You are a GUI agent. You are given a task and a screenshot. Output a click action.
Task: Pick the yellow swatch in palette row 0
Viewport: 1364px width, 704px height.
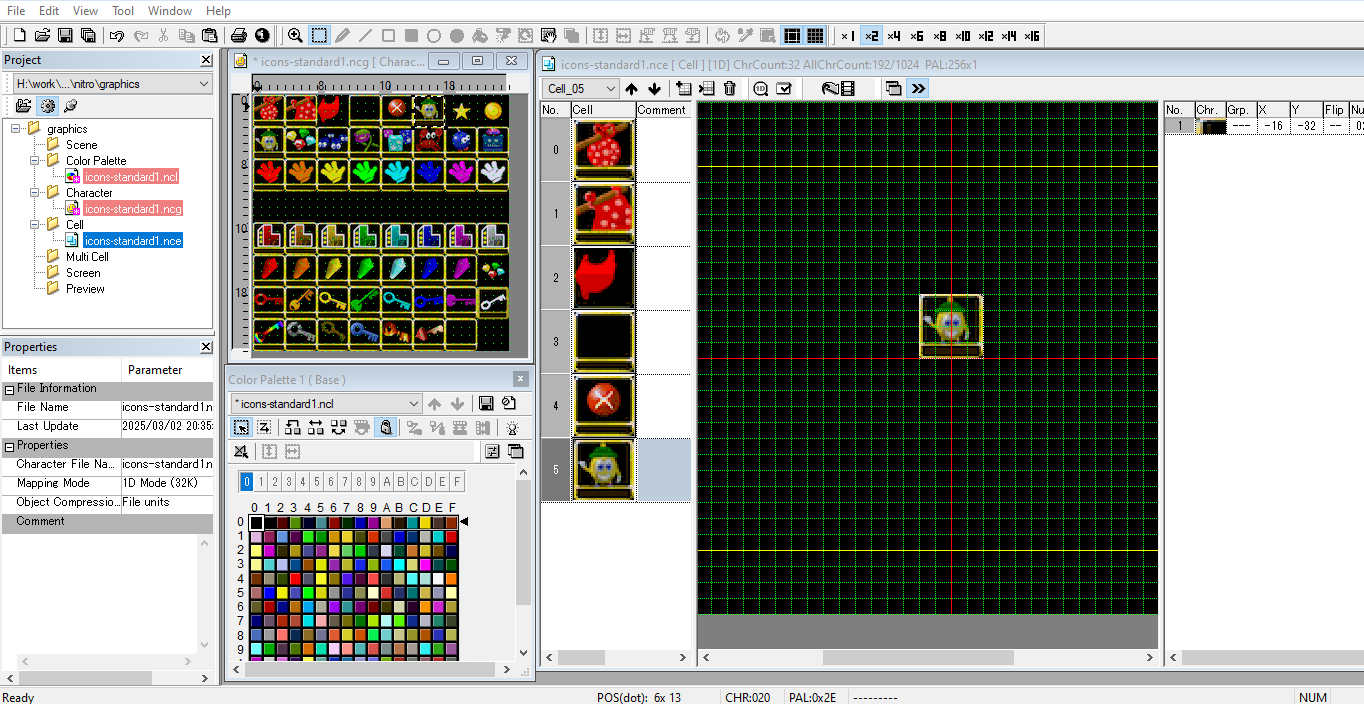click(x=426, y=522)
